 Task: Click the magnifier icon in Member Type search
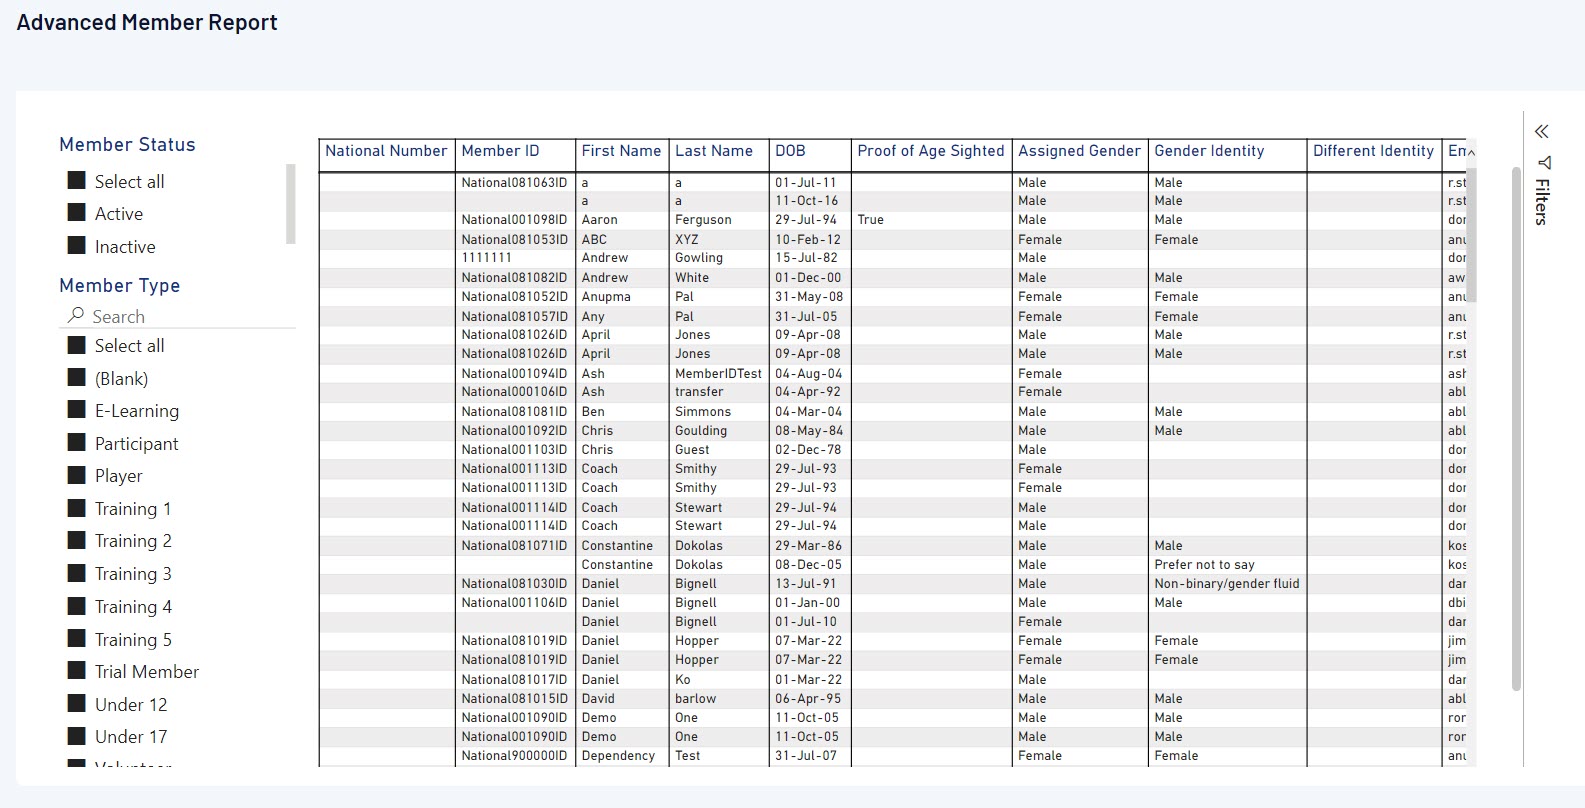click(x=76, y=315)
